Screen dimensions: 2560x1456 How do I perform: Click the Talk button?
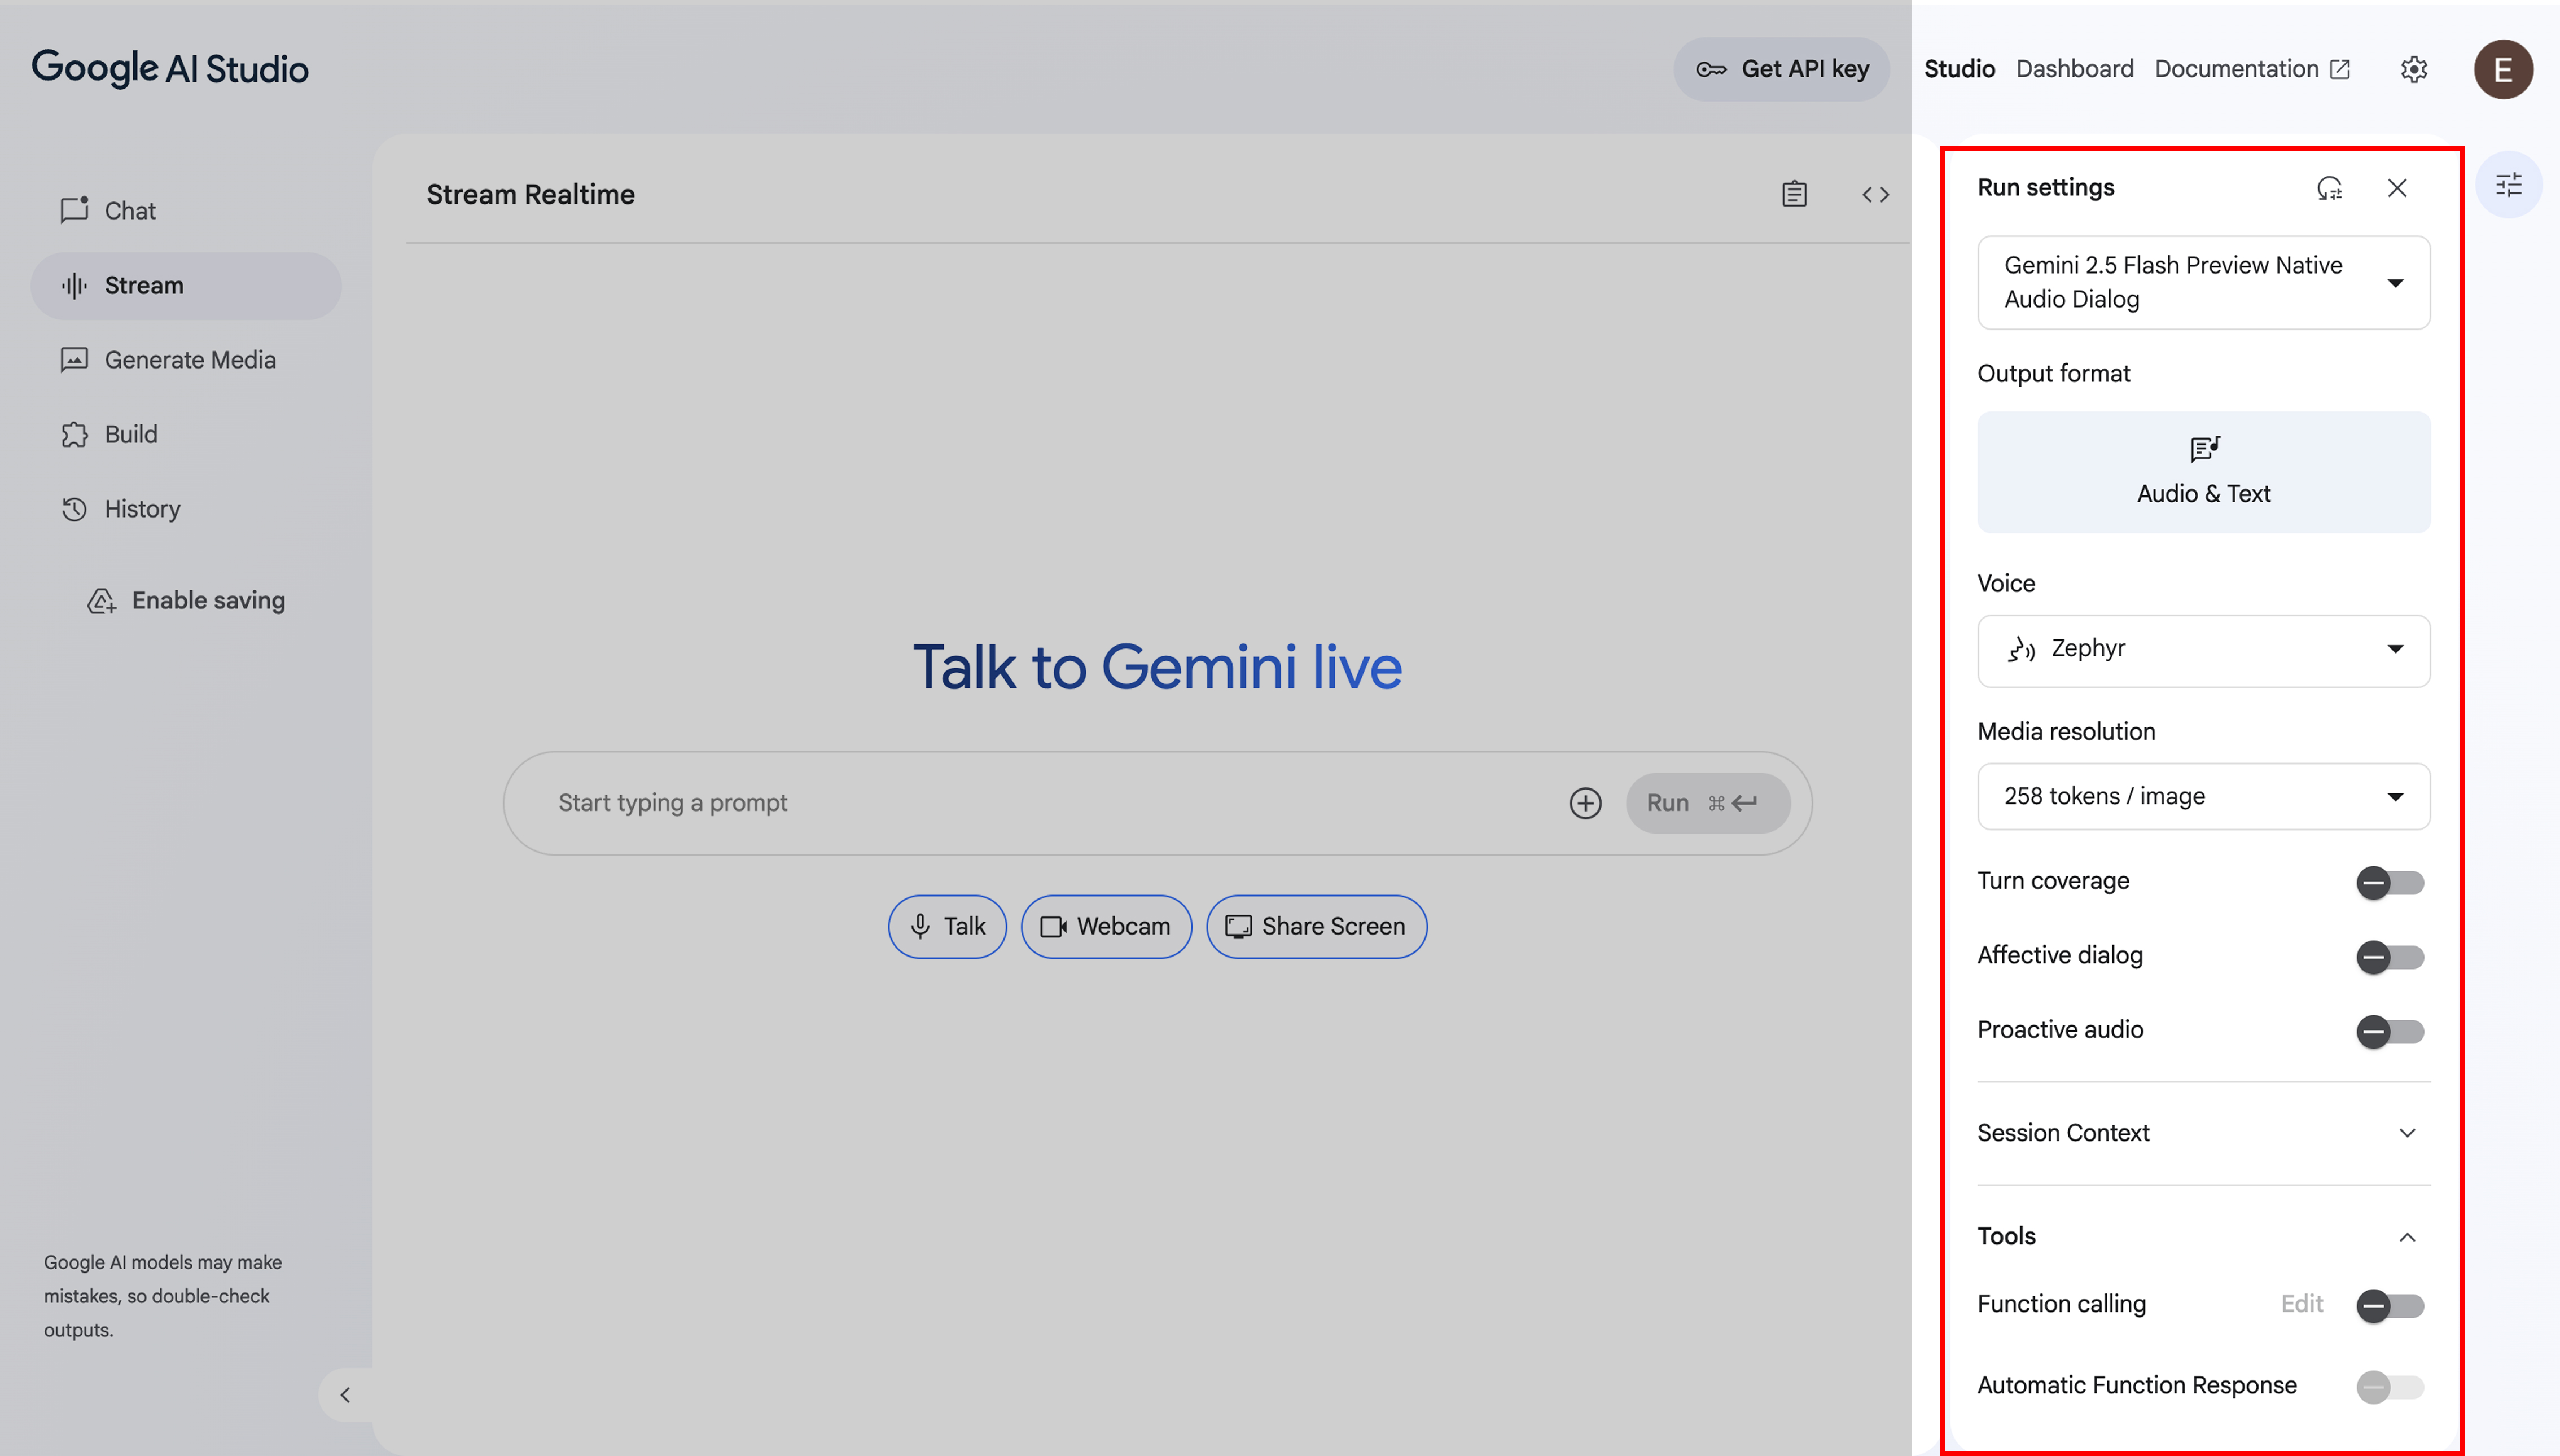[x=947, y=927]
